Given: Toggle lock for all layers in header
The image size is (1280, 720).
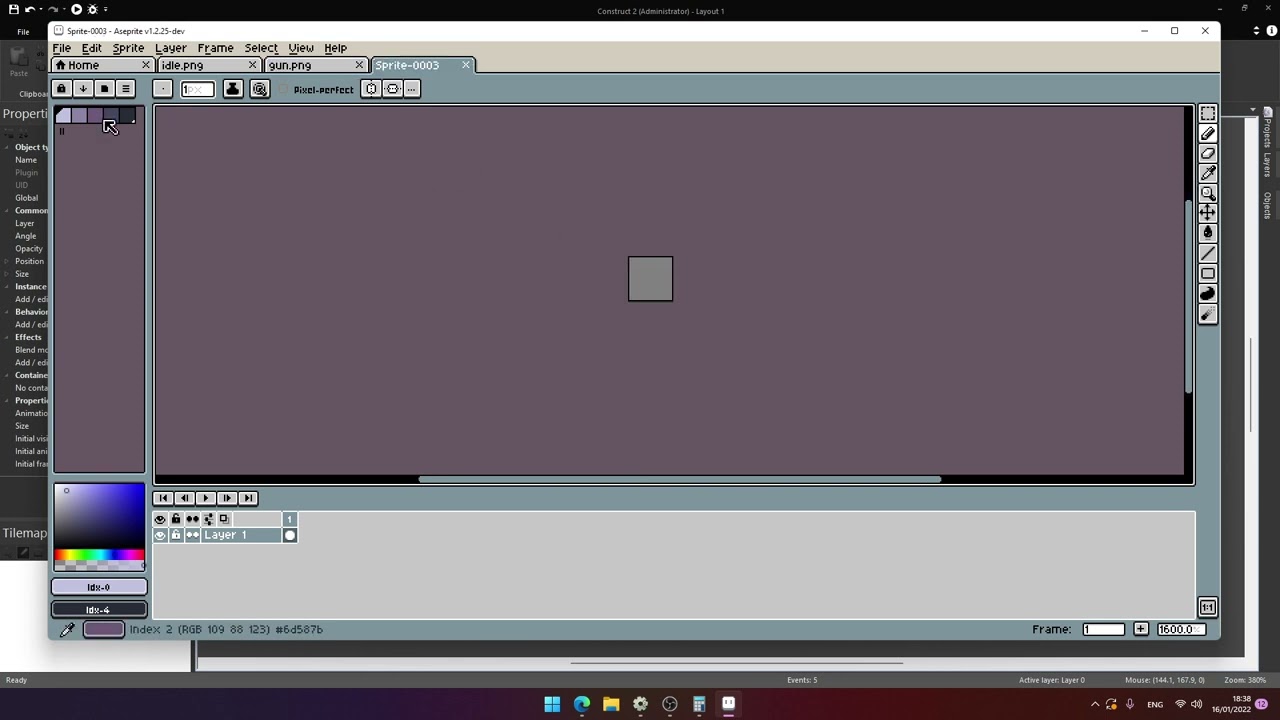Looking at the screenshot, I should (176, 519).
